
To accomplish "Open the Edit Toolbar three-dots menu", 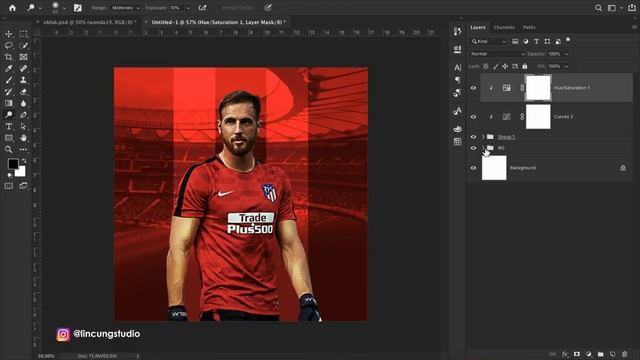I will (23, 149).
